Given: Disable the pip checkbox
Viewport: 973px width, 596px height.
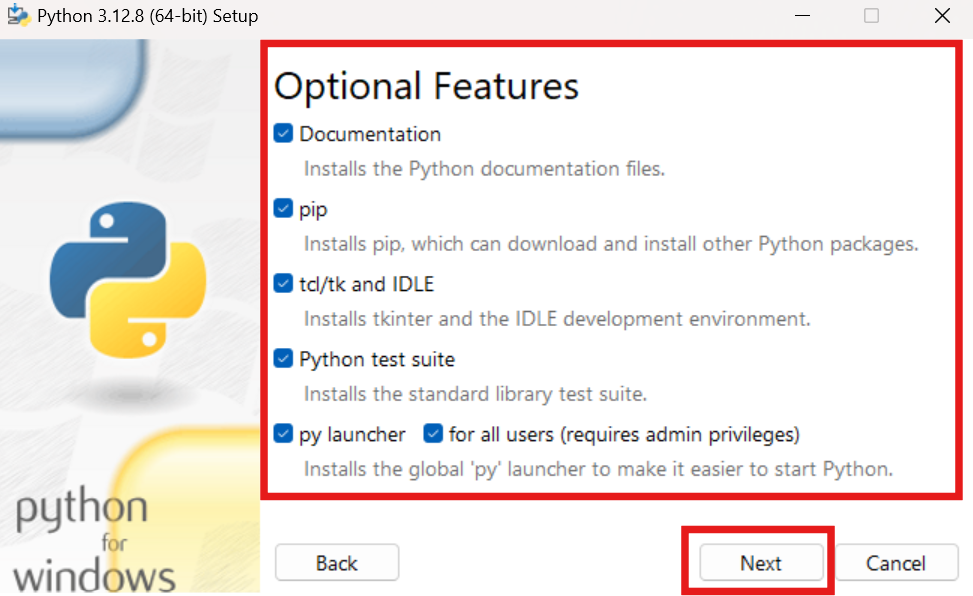Looking at the screenshot, I should tap(283, 209).
